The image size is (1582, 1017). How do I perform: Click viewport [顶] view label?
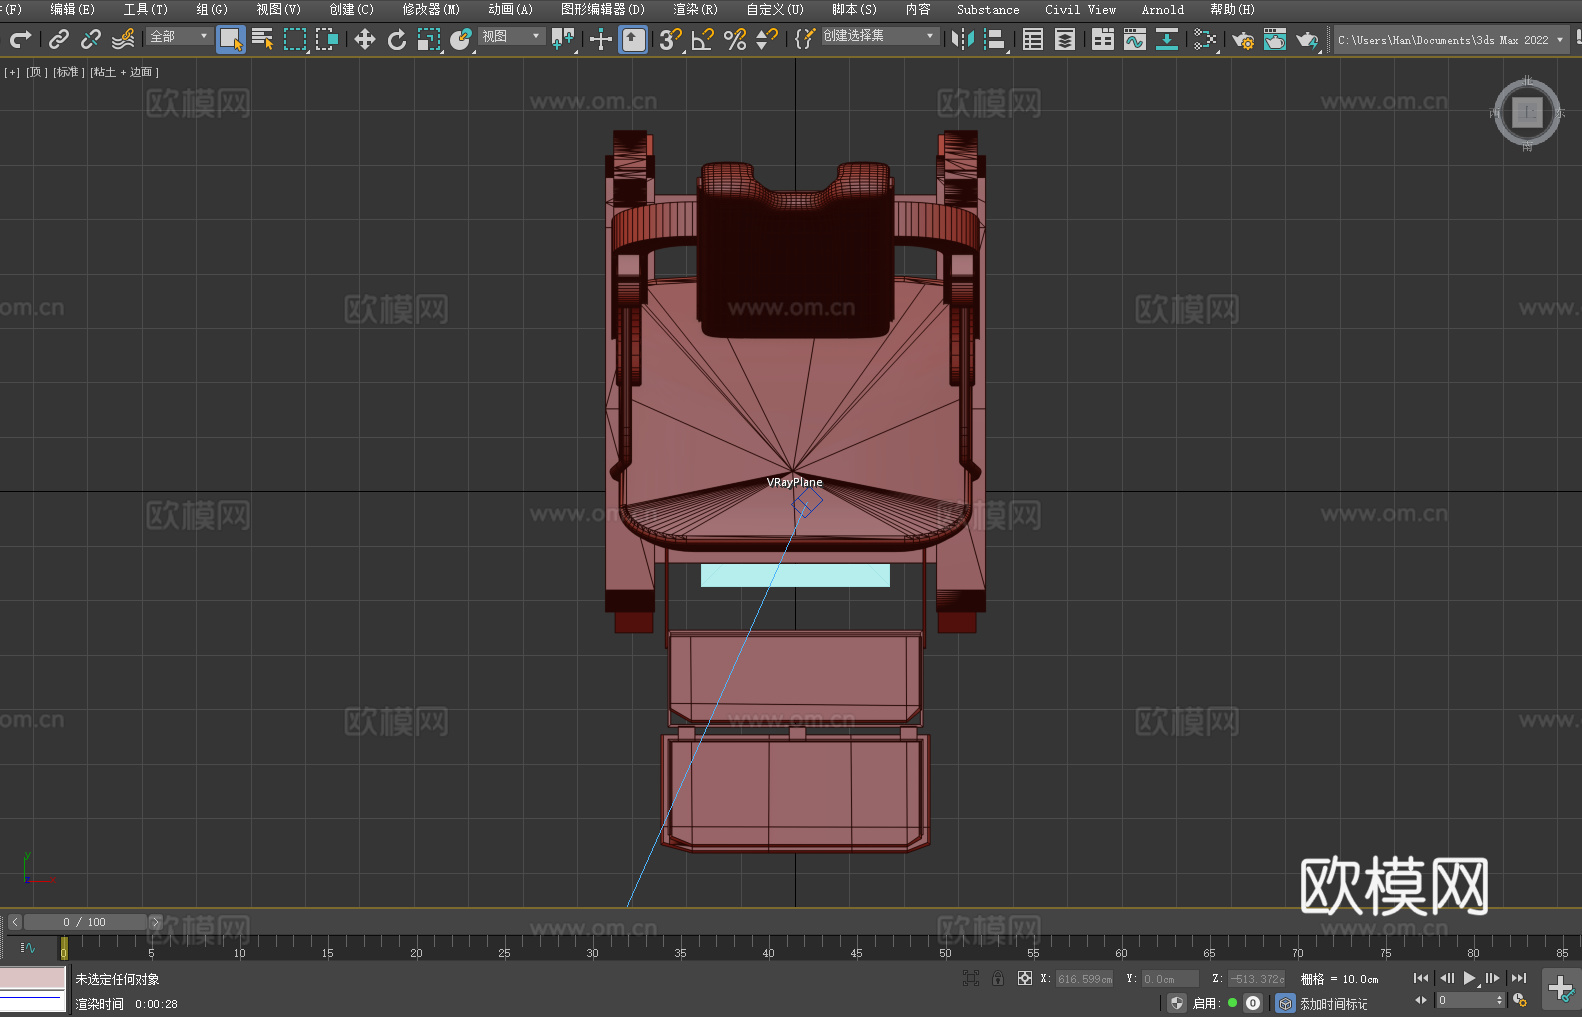(37, 72)
